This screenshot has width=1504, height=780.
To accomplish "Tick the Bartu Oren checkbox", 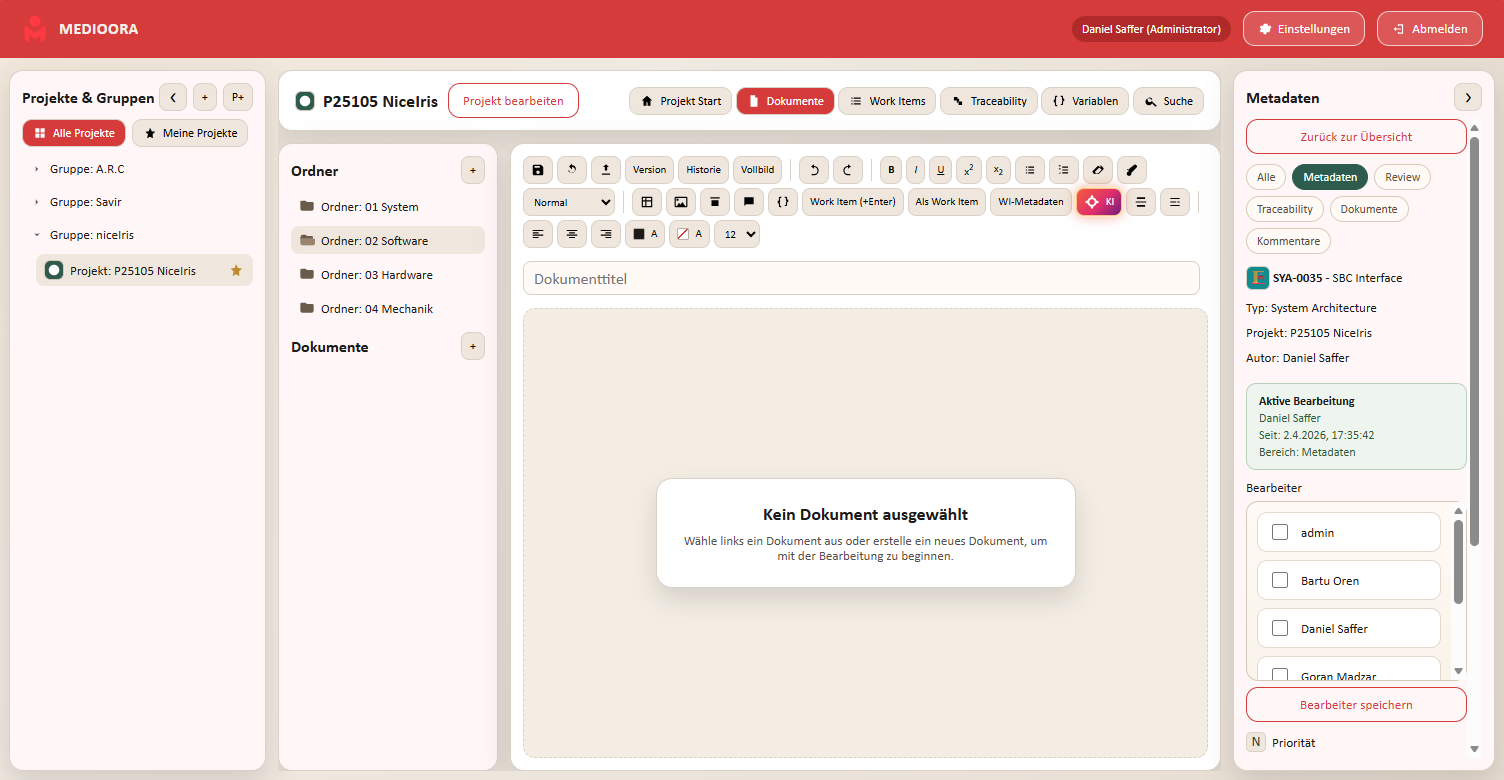I will point(1280,580).
